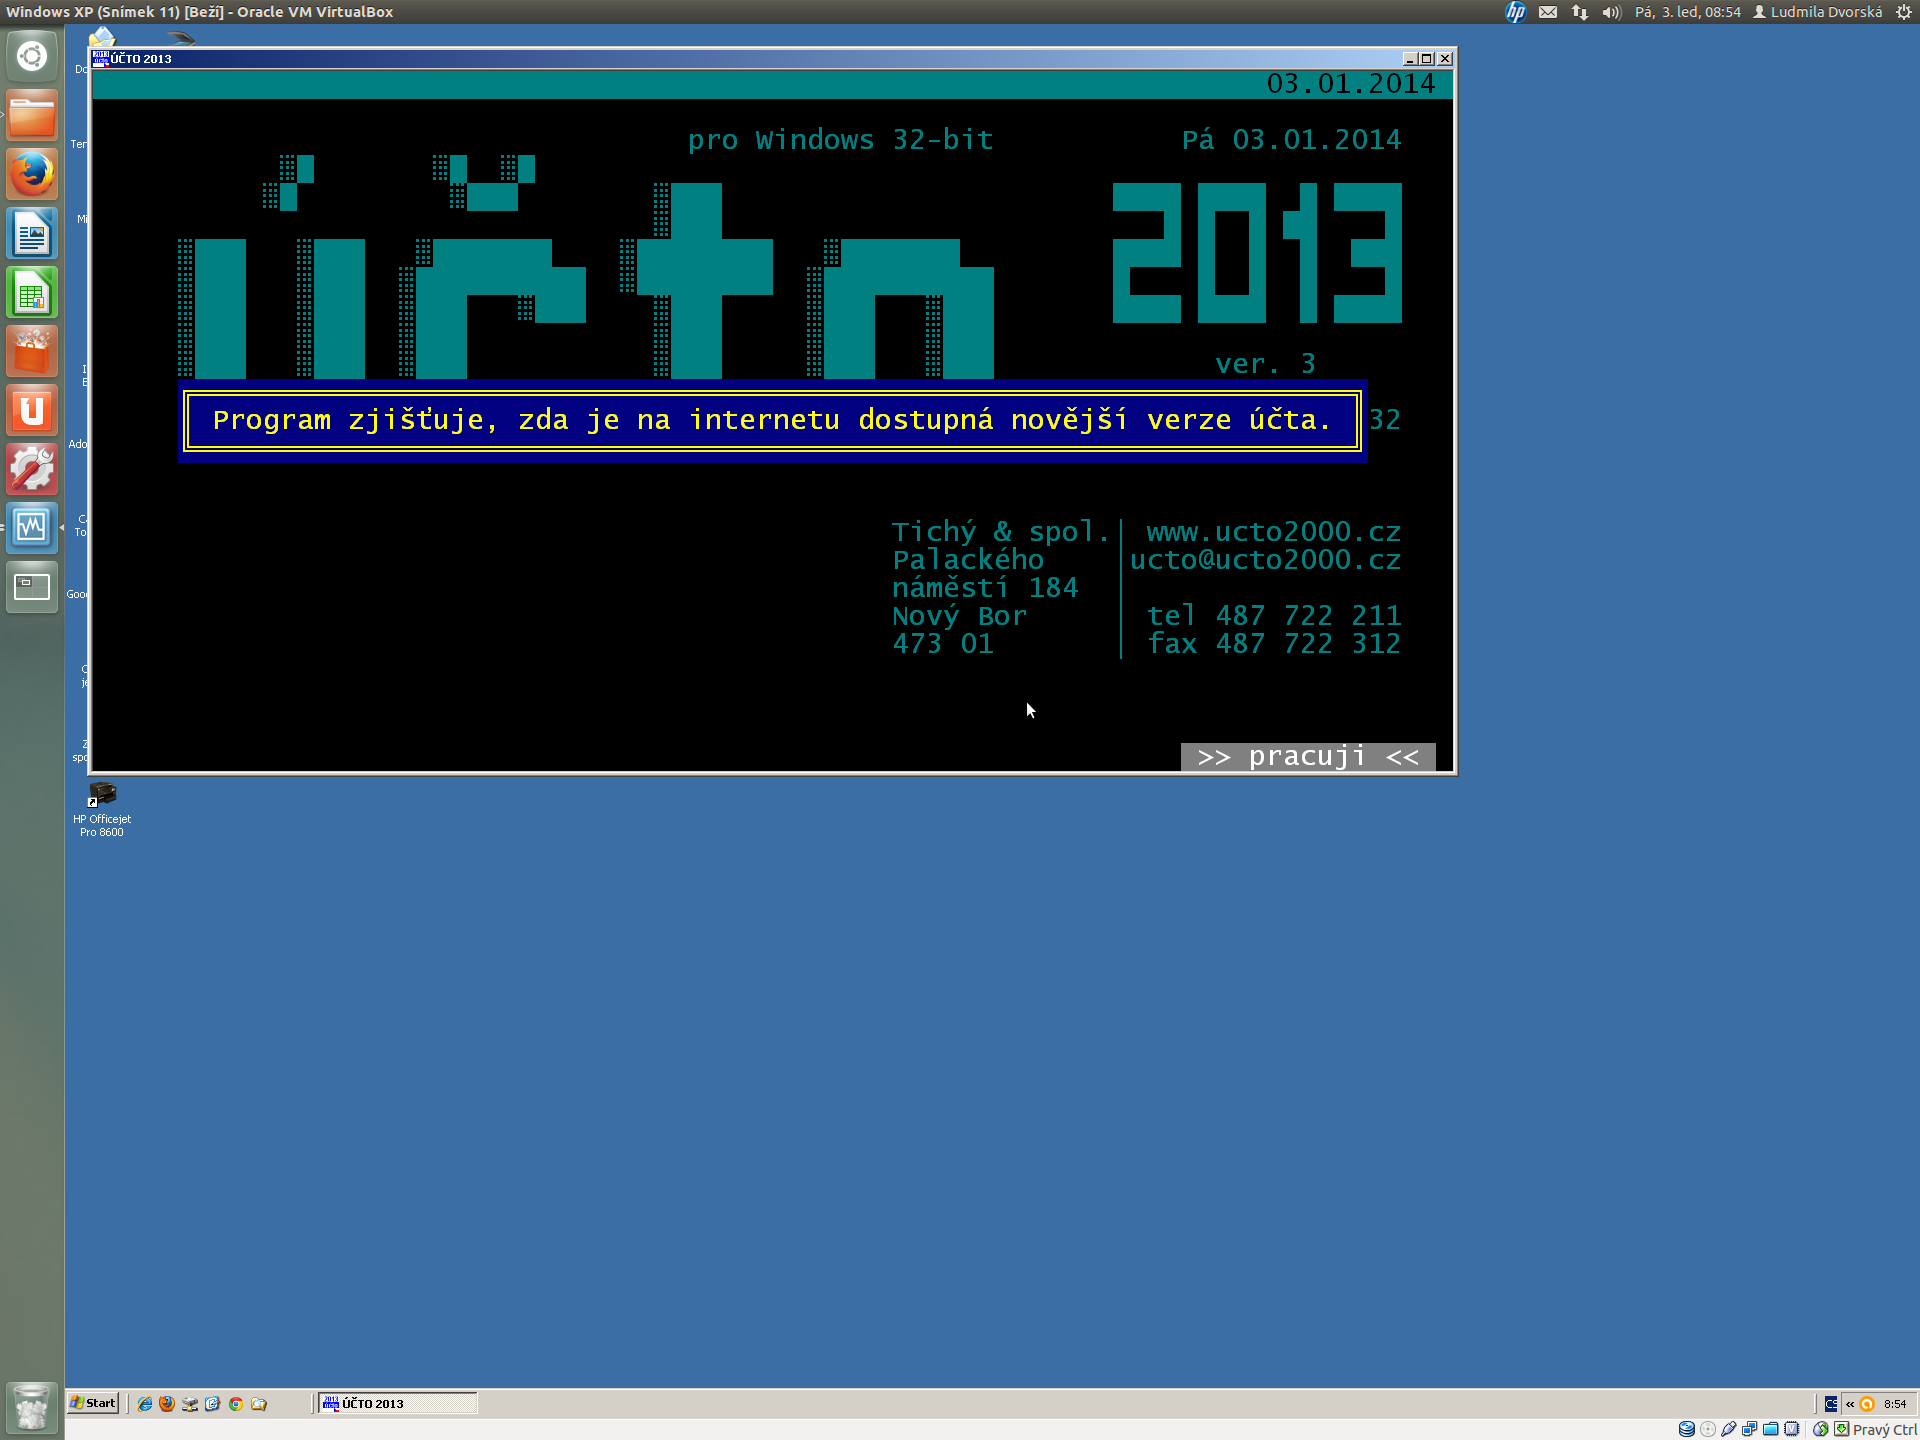Click VirtualBox hard disk activity icon

tap(1687, 1429)
